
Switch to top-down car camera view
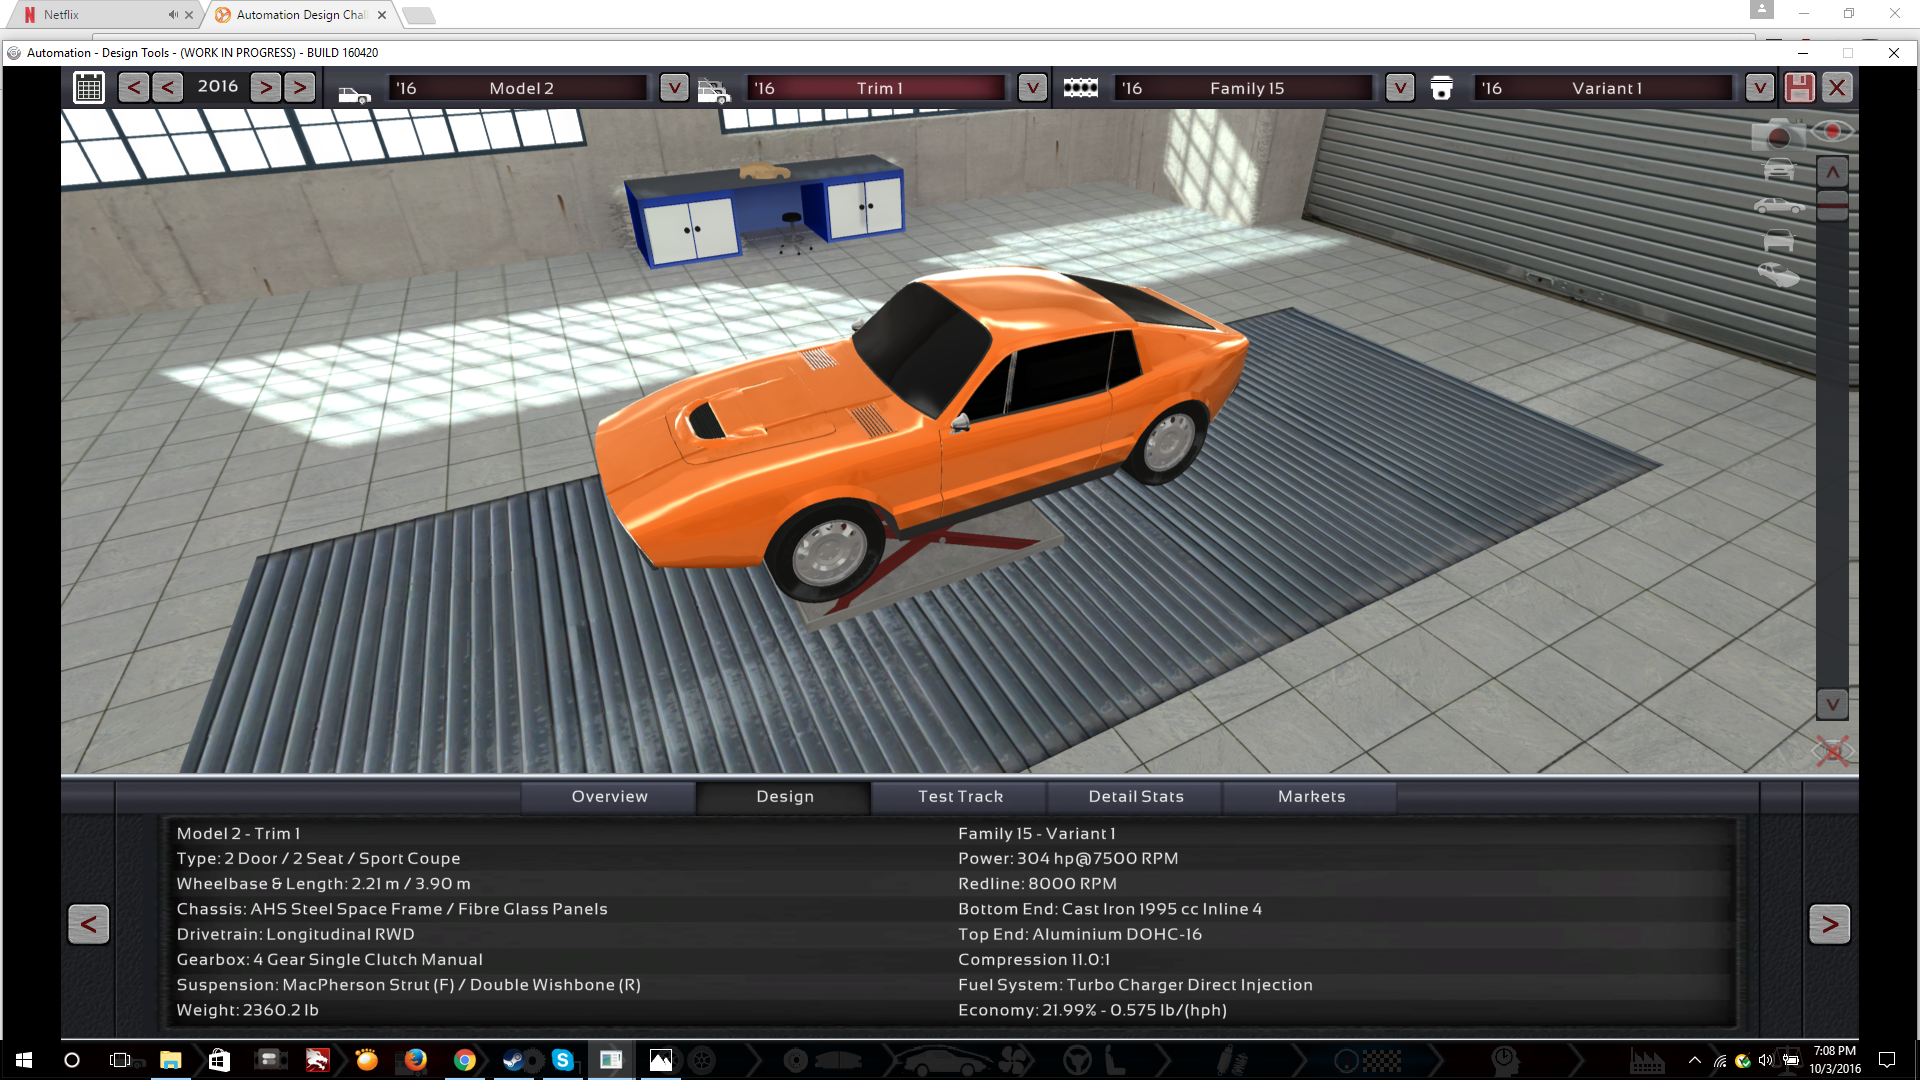(x=1779, y=275)
